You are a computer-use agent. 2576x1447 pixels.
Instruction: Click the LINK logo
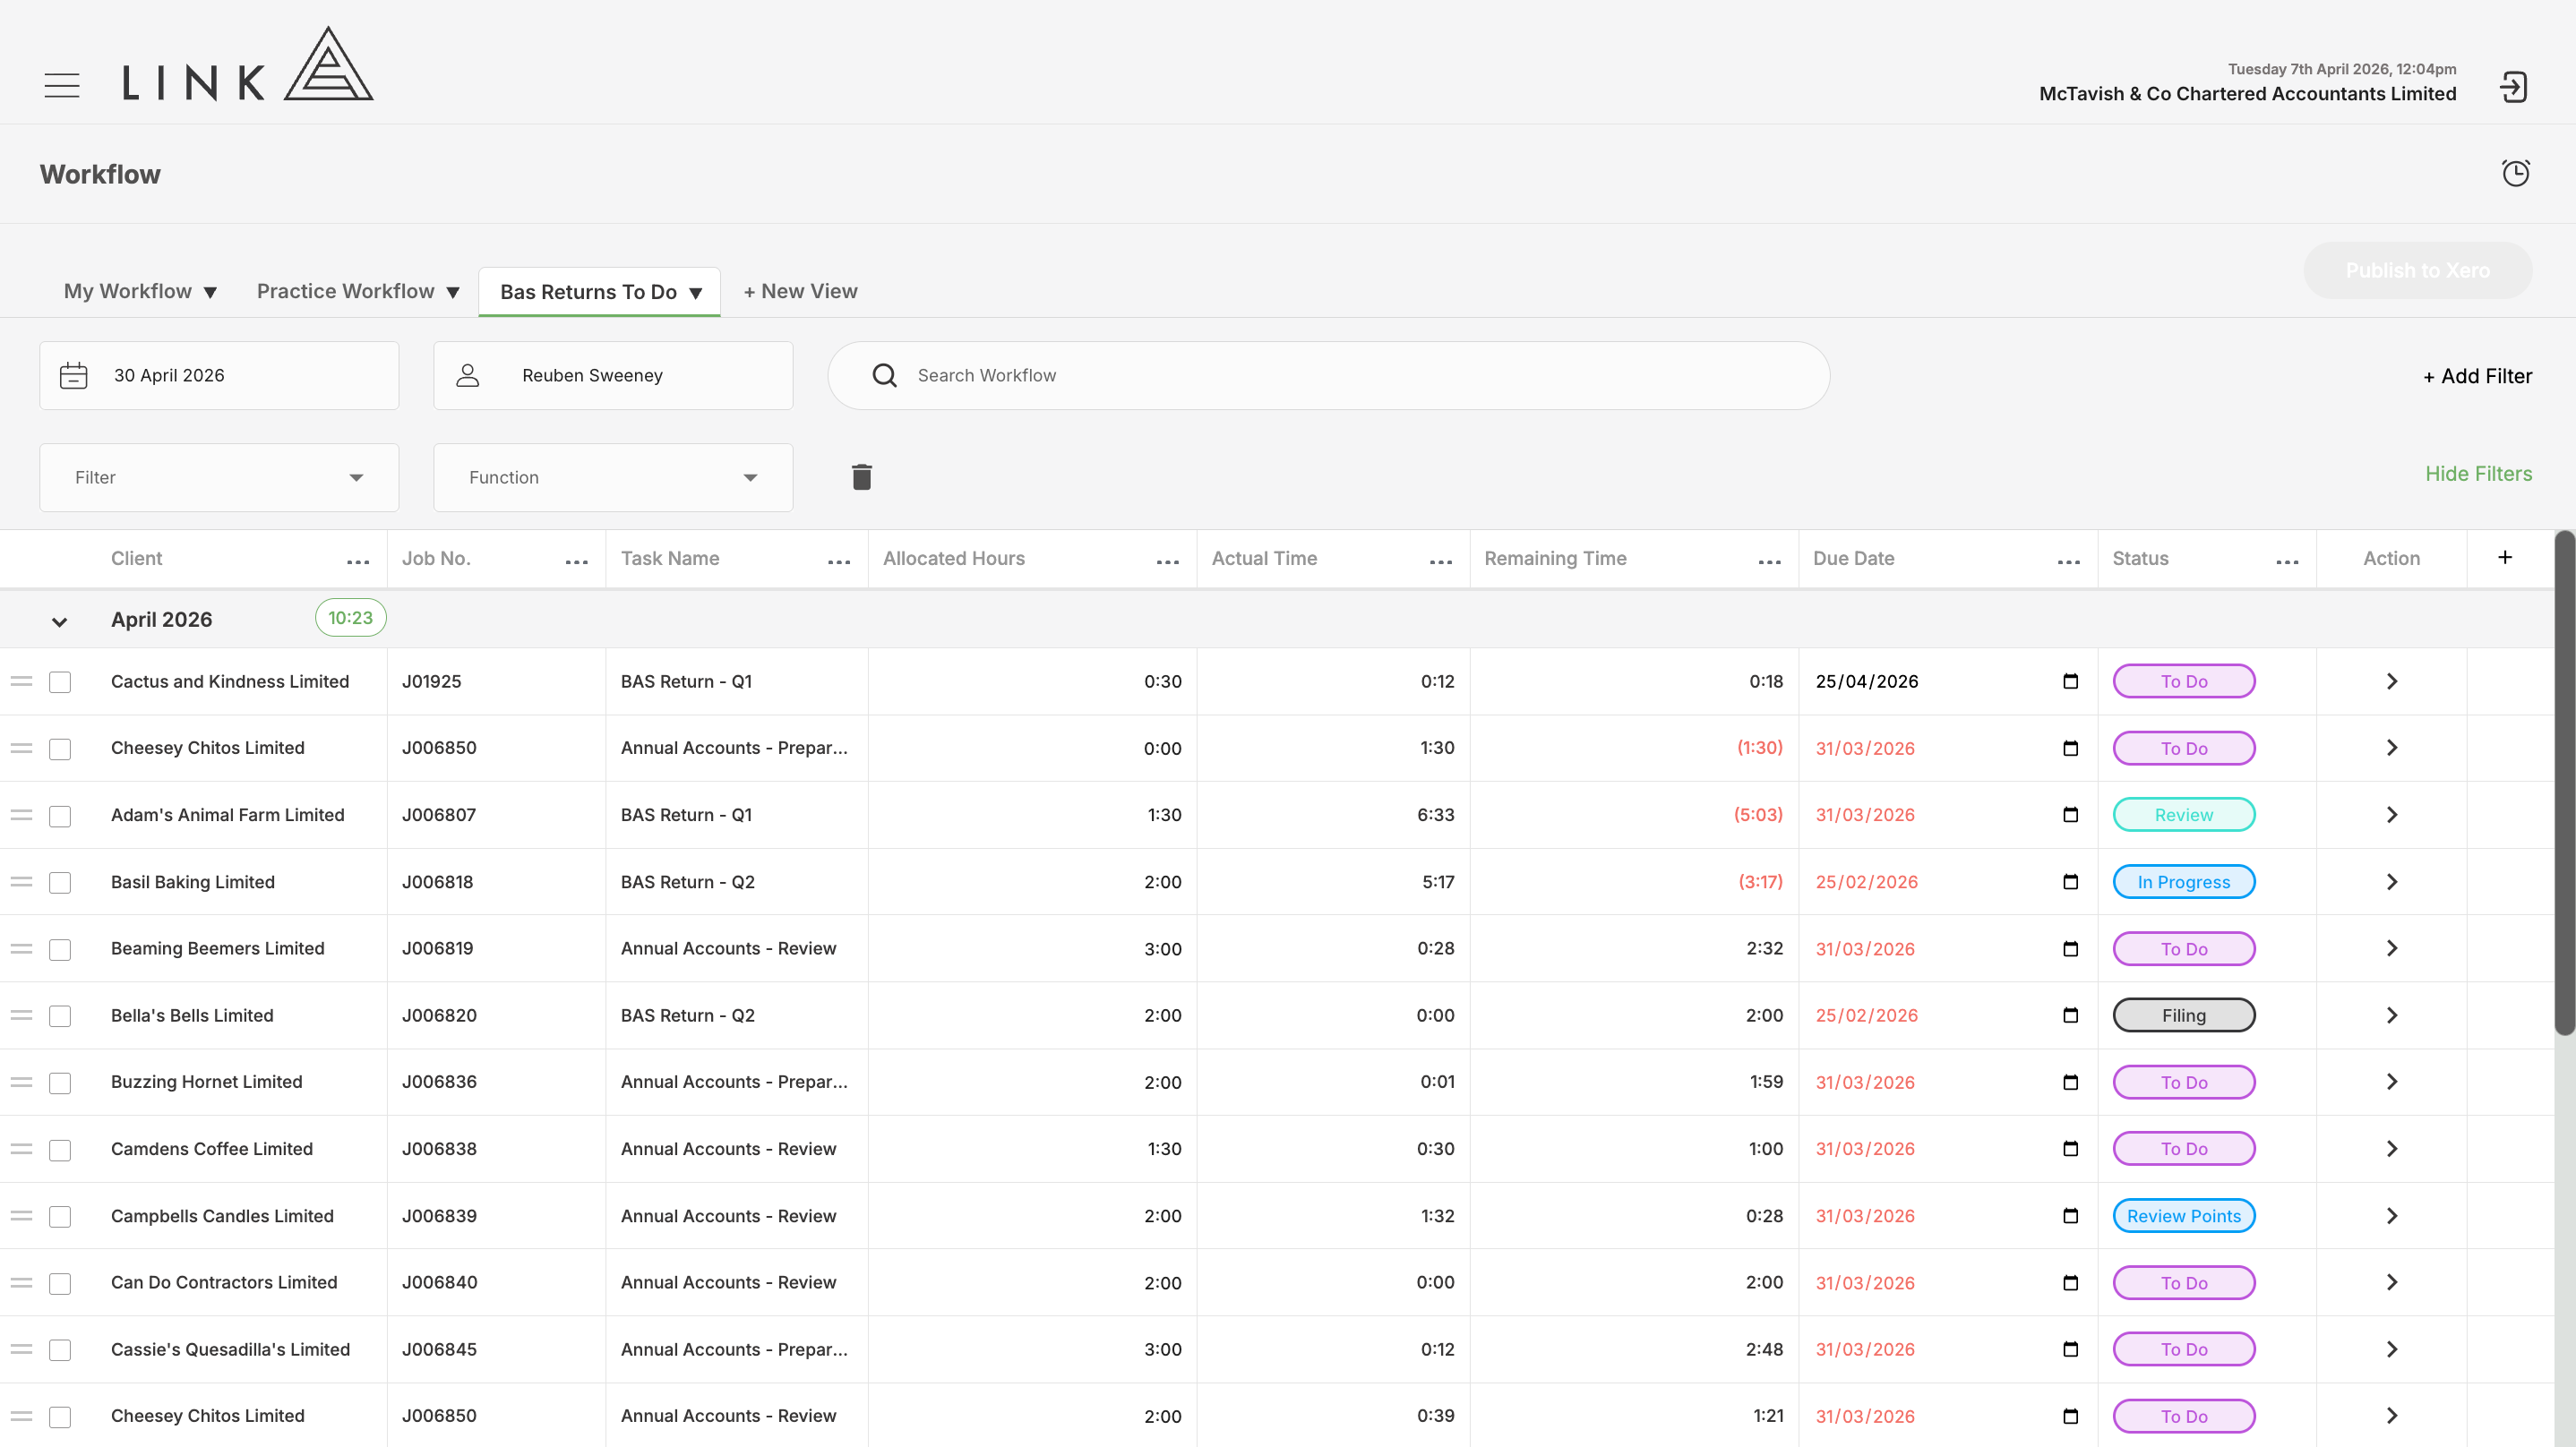pos(248,64)
